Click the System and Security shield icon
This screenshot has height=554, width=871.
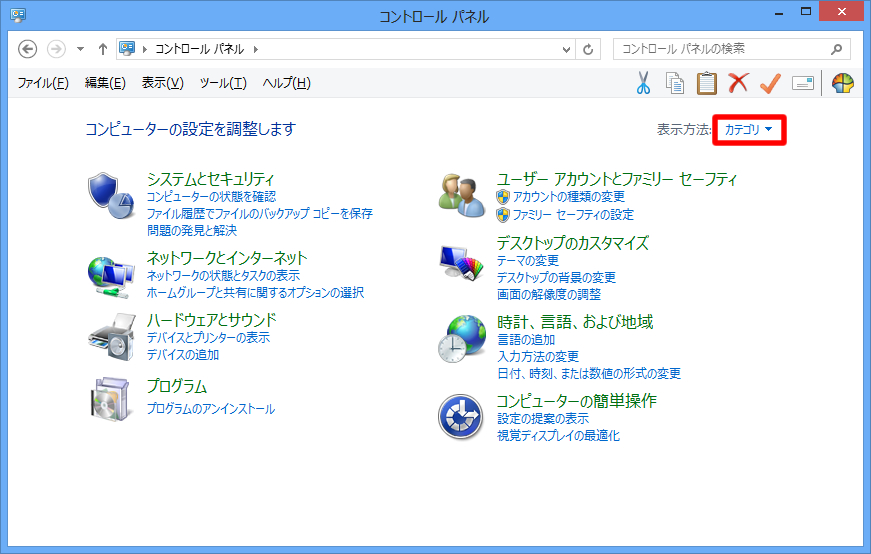[x=112, y=196]
